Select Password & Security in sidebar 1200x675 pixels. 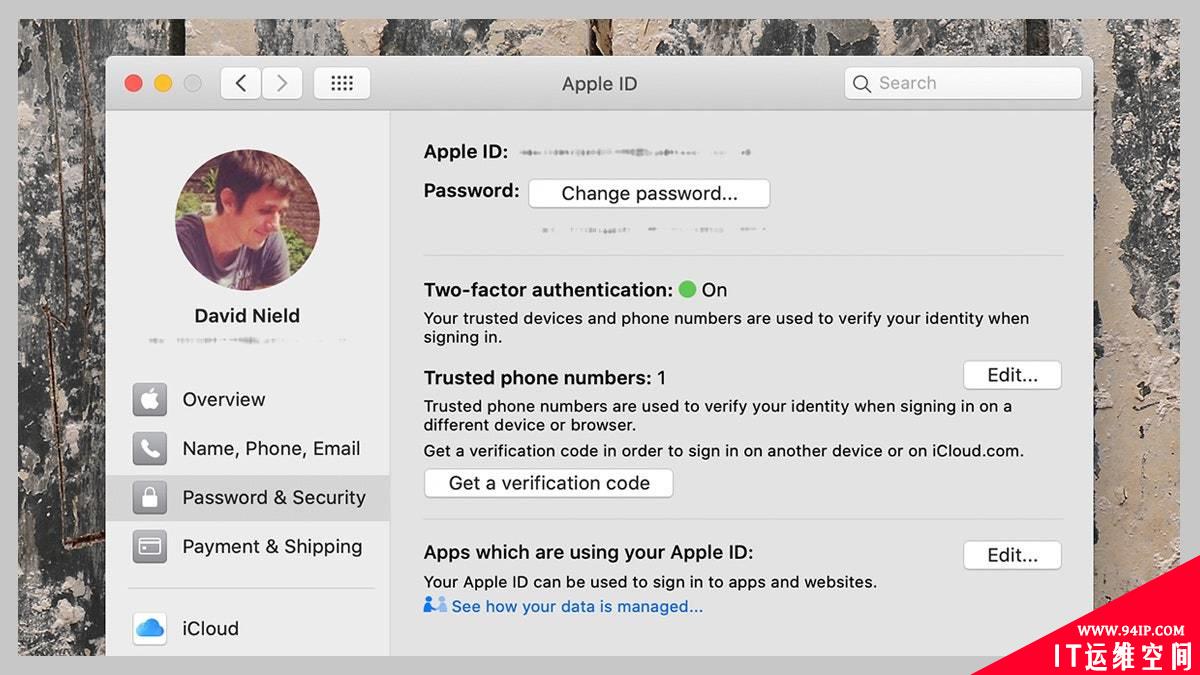point(248,497)
